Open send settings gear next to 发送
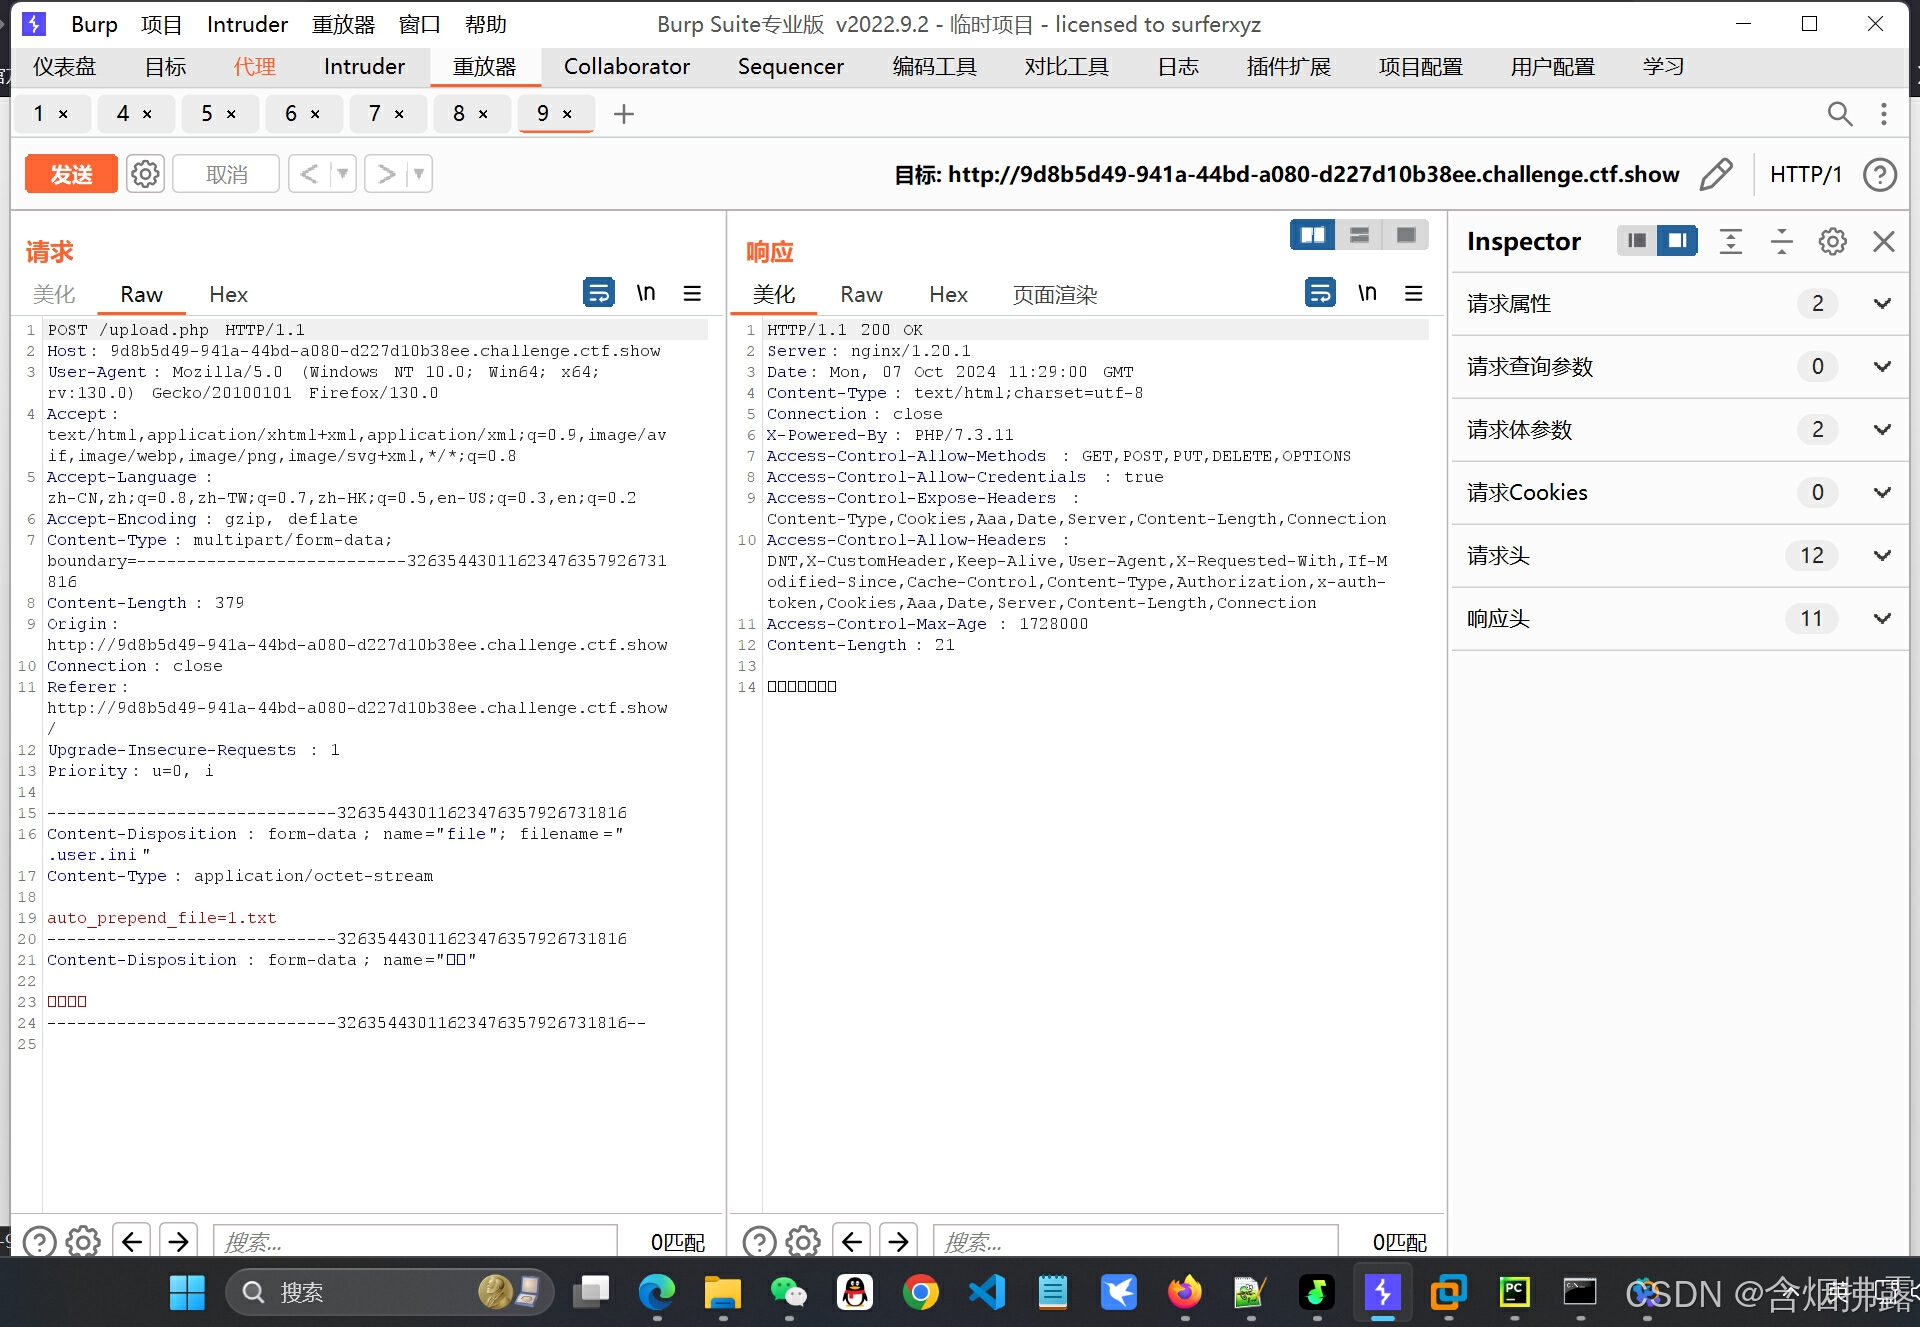The height and width of the screenshot is (1327, 1920). point(145,174)
